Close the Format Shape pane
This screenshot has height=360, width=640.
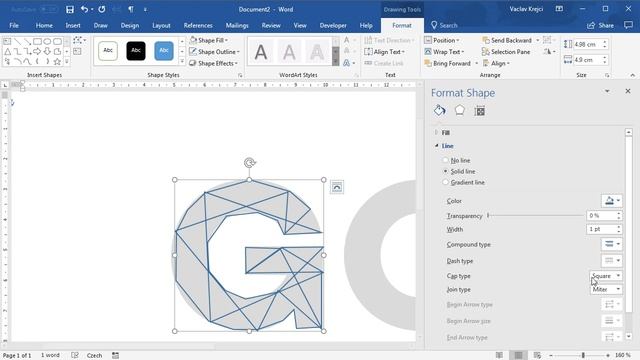tap(628, 91)
